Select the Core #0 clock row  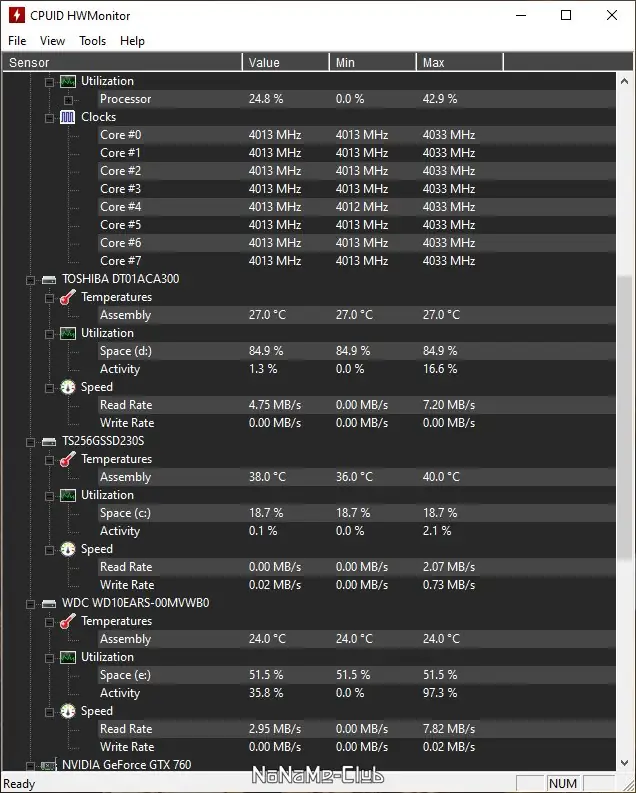point(120,135)
